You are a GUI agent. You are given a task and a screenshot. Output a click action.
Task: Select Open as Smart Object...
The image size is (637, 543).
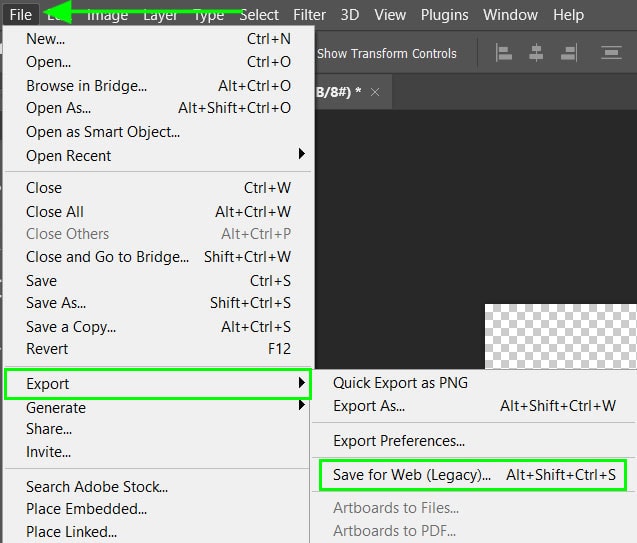pos(158,132)
